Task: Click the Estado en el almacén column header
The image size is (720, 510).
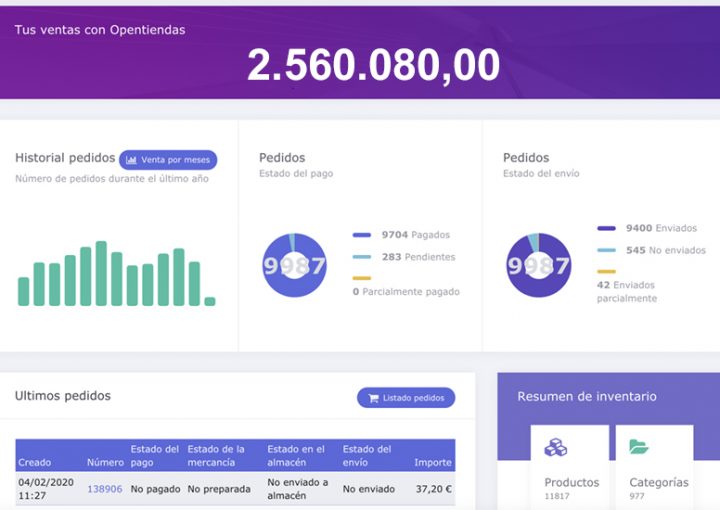Action: [x=296, y=455]
